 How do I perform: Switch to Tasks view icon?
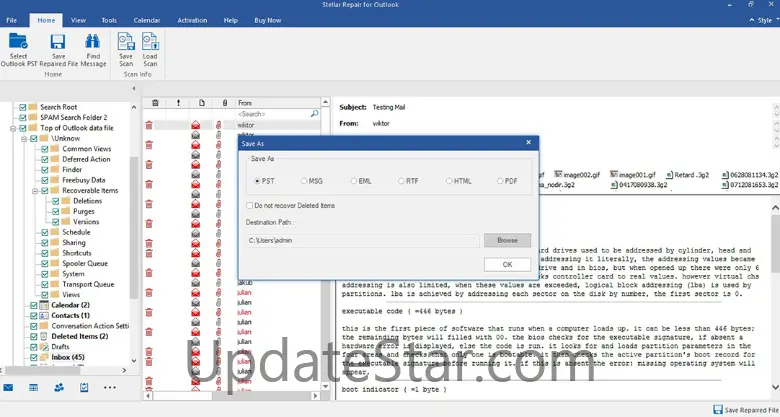(x=84, y=387)
